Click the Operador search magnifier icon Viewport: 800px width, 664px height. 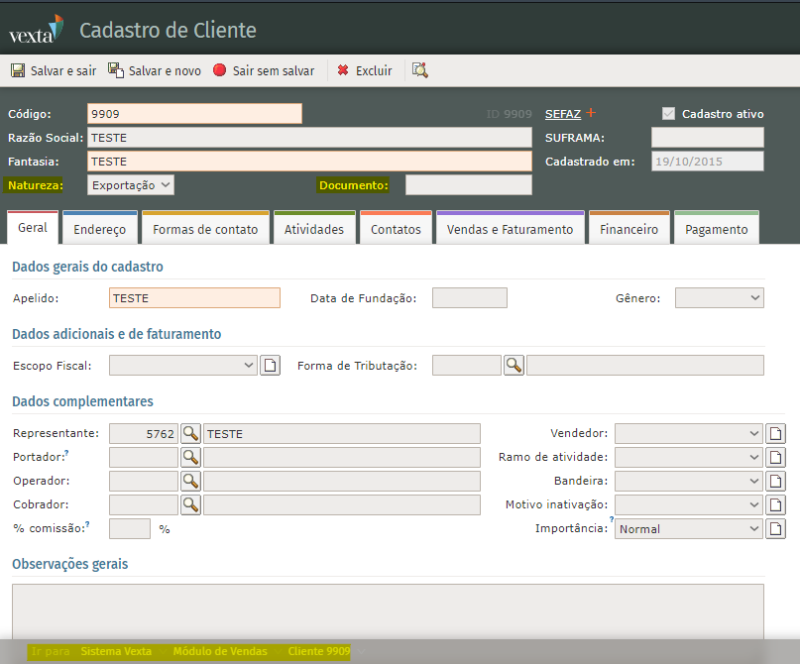pyautogui.click(x=190, y=481)
